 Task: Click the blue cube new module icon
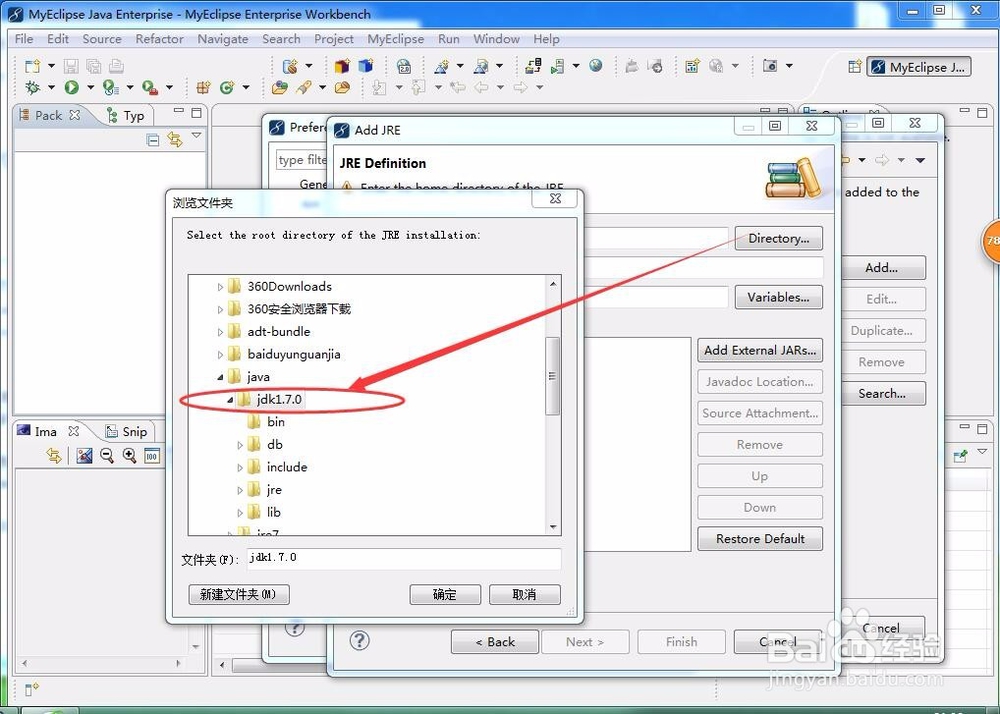366,66
